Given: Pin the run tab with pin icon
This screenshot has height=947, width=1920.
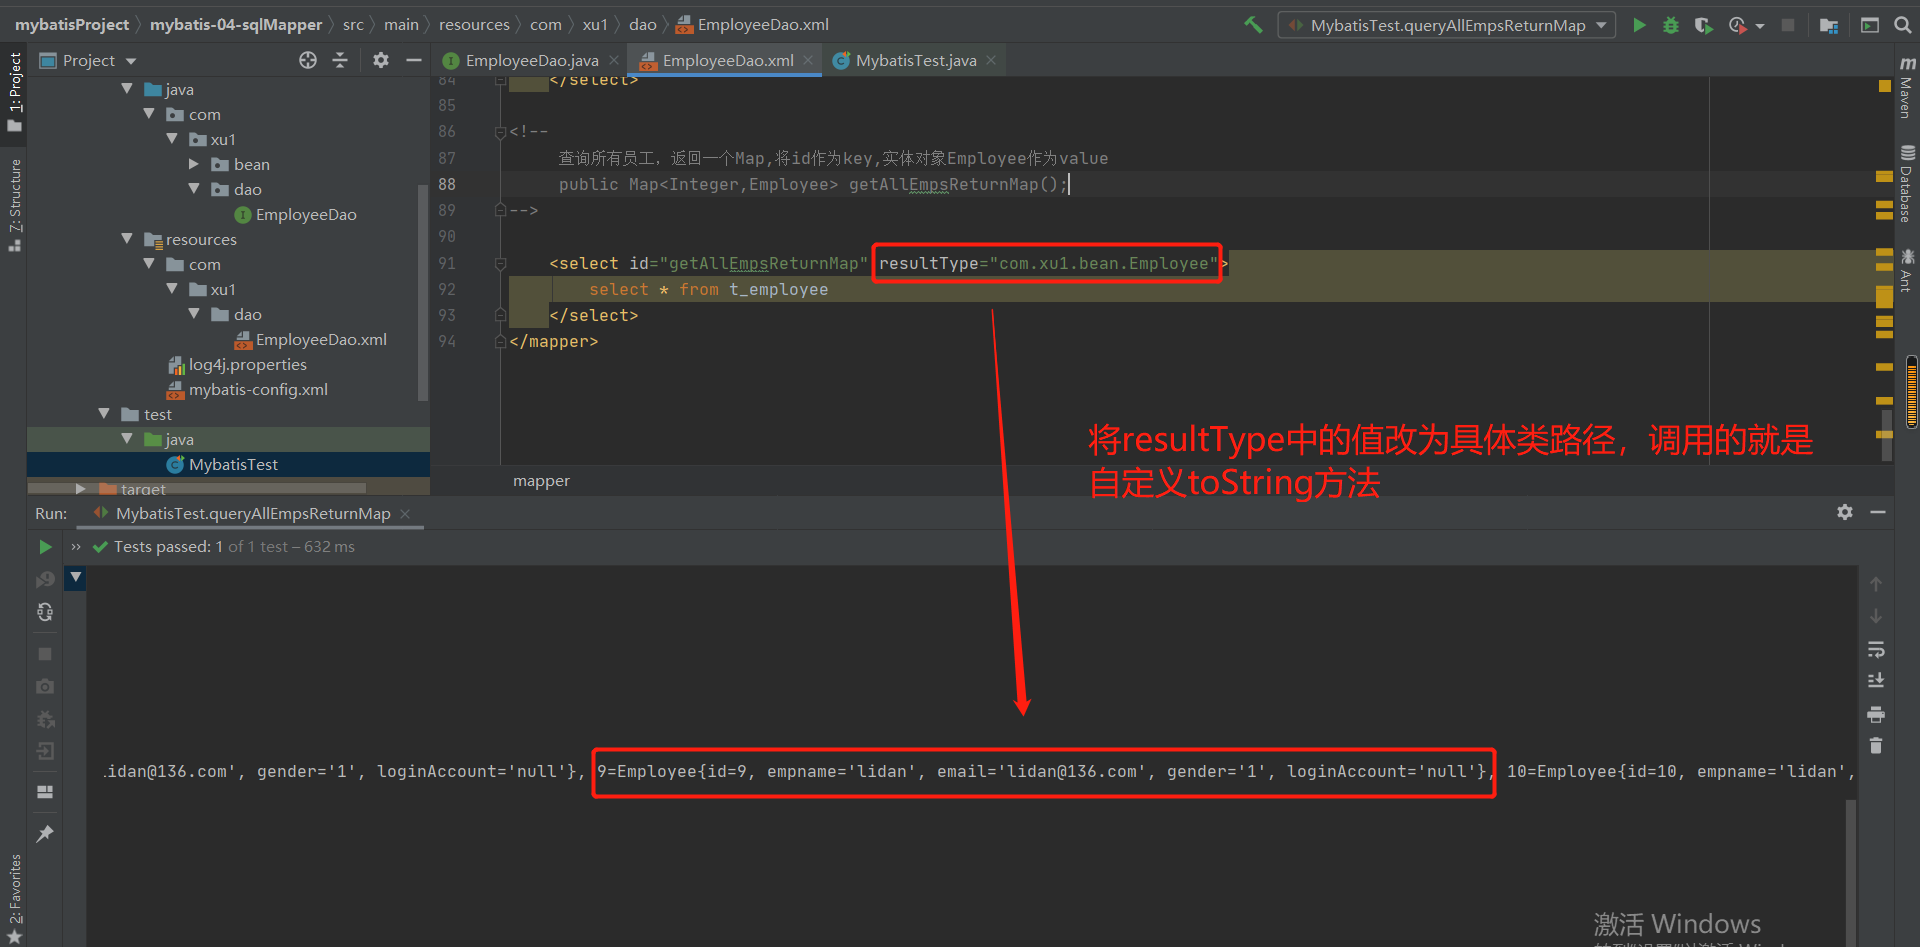Looking at the screenshot, I should [x=45, y=834].
